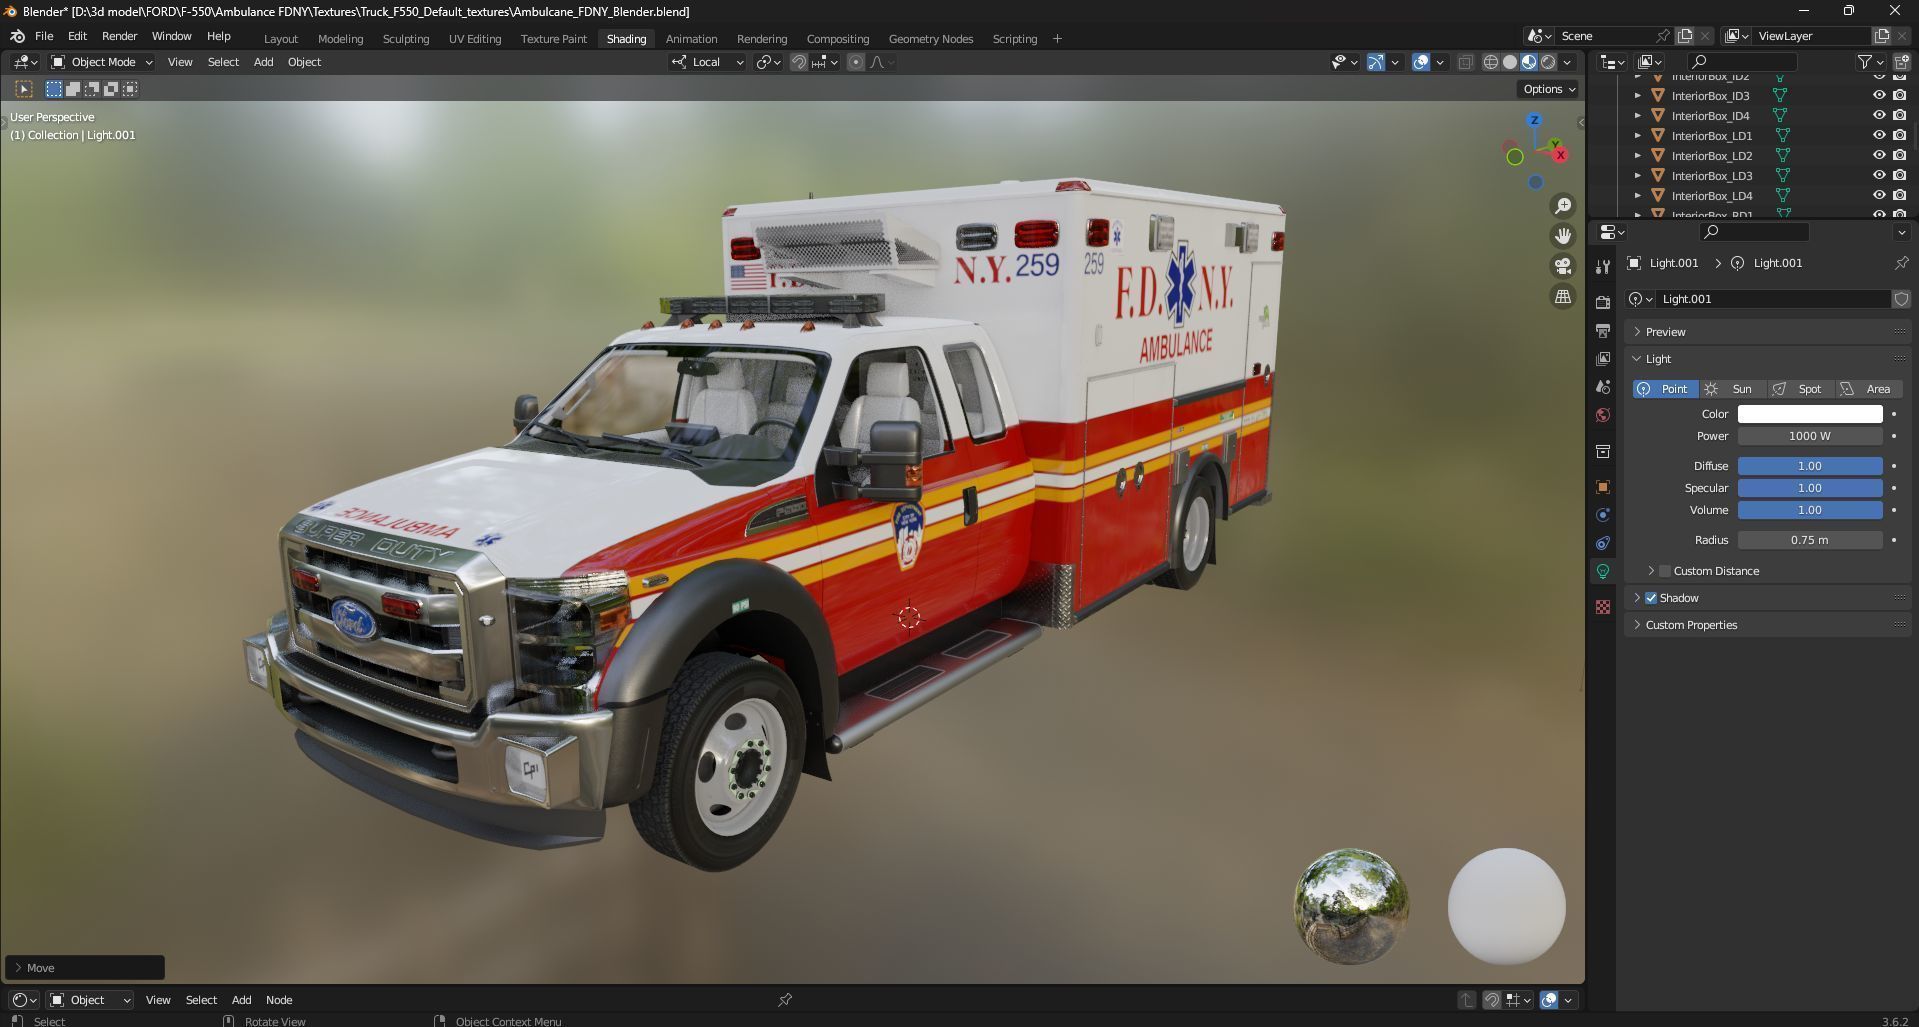Open the Output properties tab
The image size is (1919, 1027).
pyautogui.click(x=1603, y=330)
